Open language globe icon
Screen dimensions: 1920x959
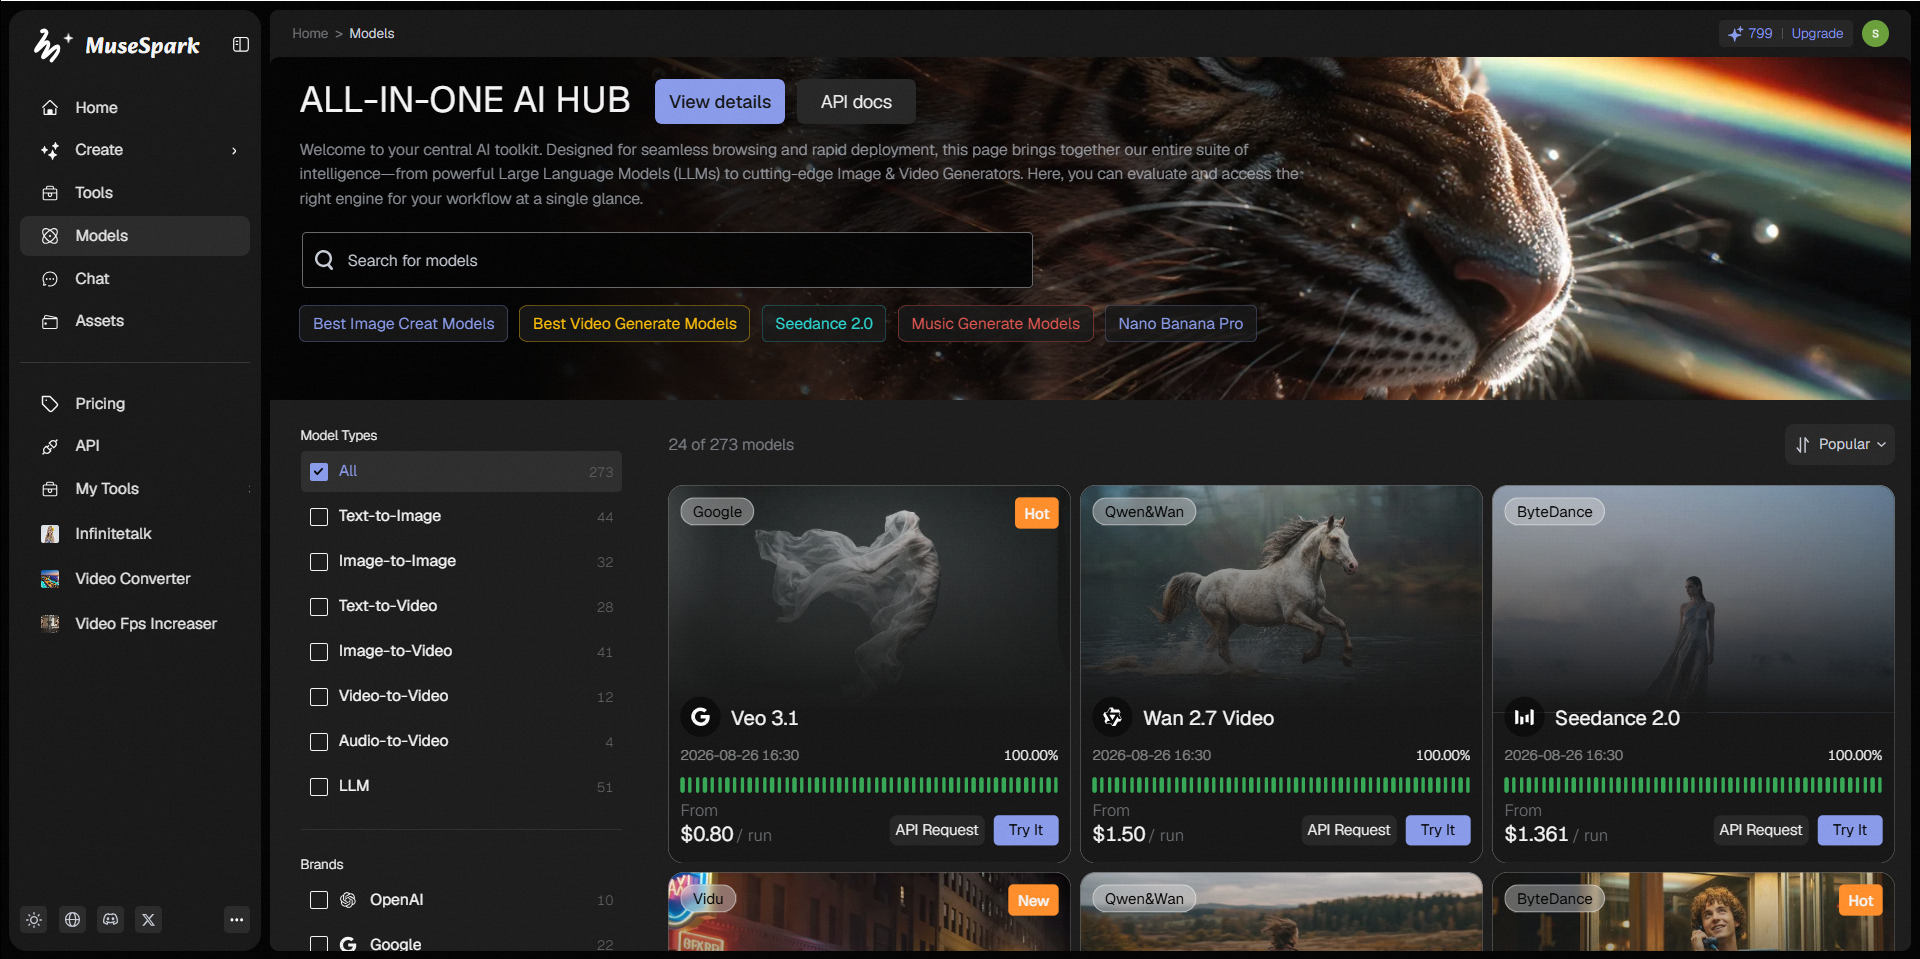coord(73,920)
